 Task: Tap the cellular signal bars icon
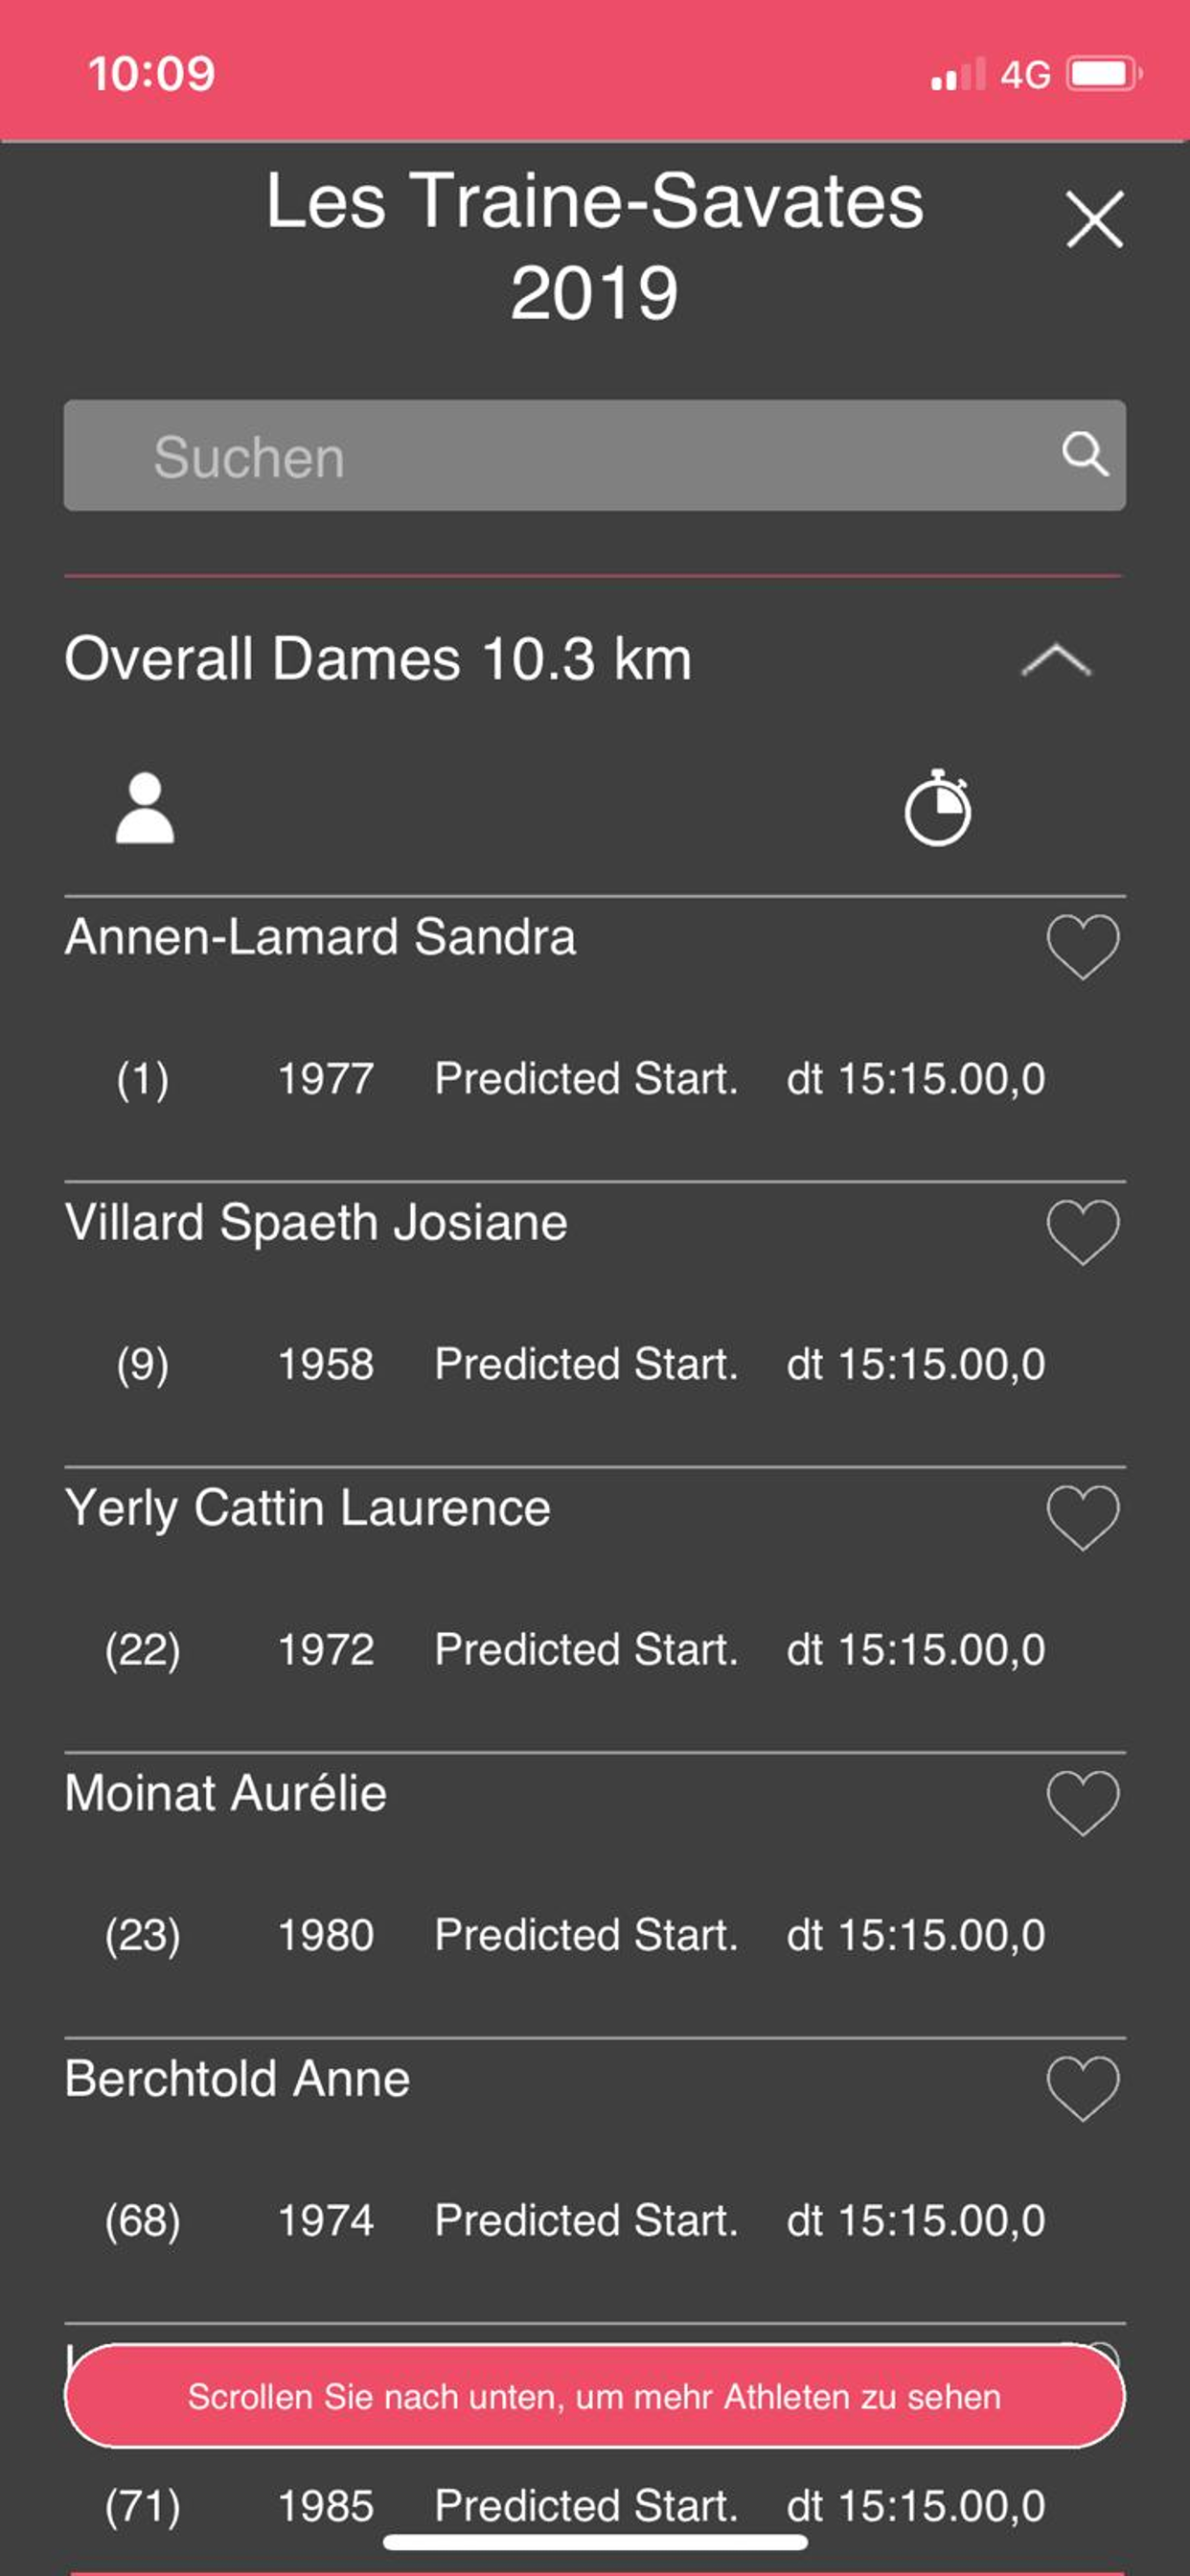(x=957, y=75)
